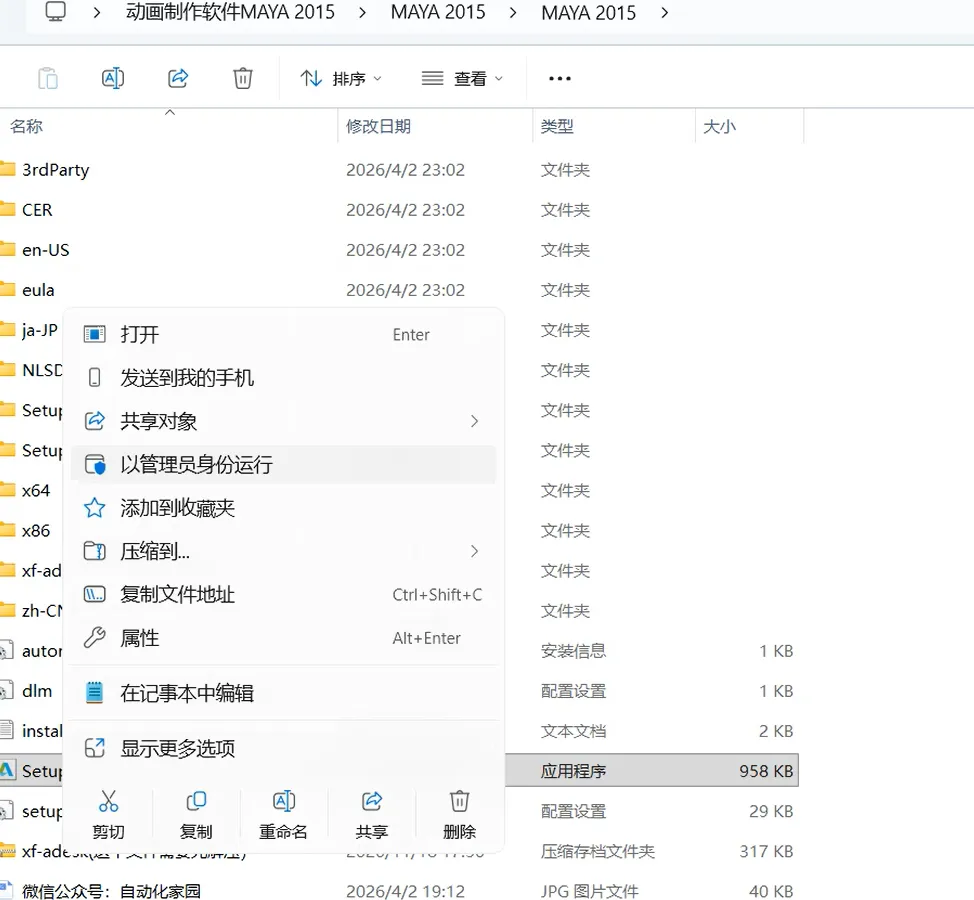
Task: Click the 29 KB size cell
Action: point(771,811)
